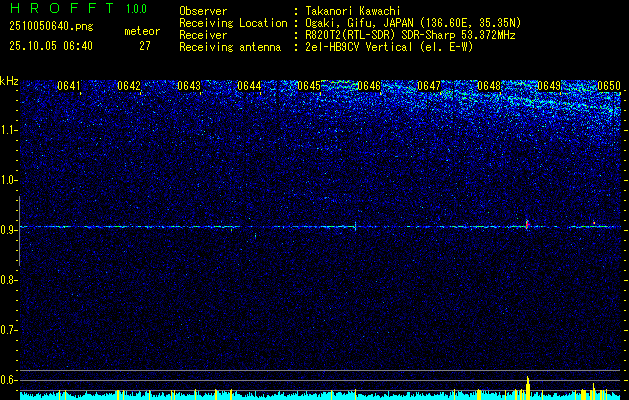Click the 0.9 kHz axis label
This screenshot has width=629, height=400.
8,230
